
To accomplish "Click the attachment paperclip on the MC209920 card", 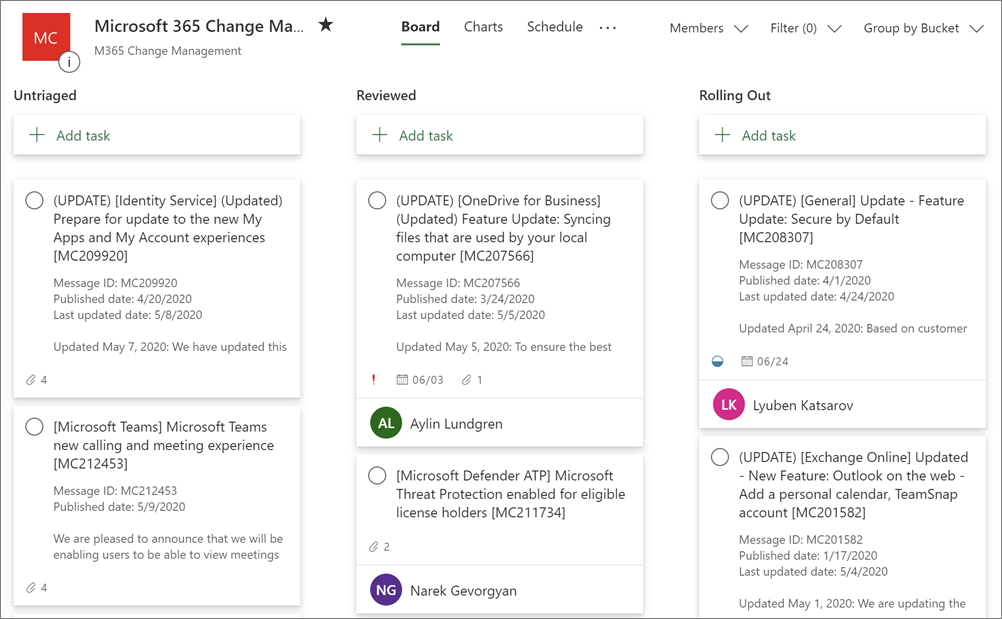I will 31,380.
